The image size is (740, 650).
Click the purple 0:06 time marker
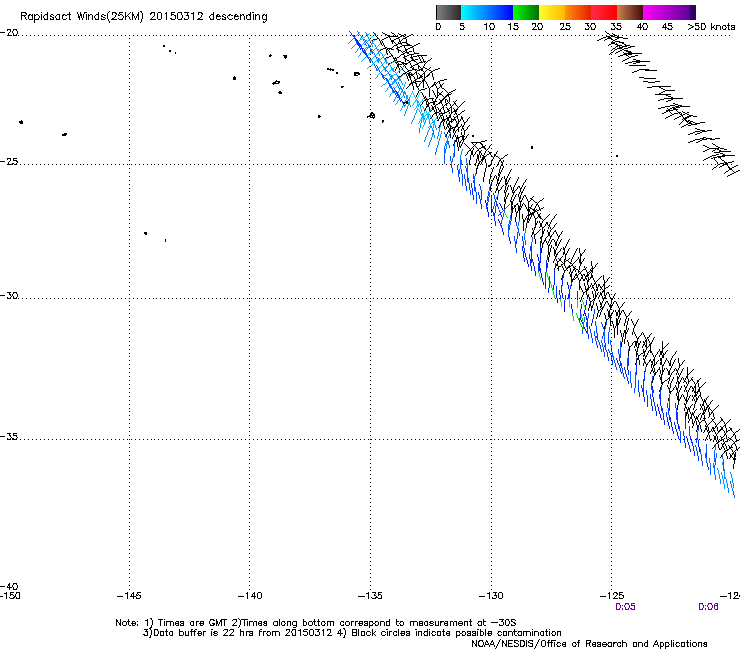point(708,607)
